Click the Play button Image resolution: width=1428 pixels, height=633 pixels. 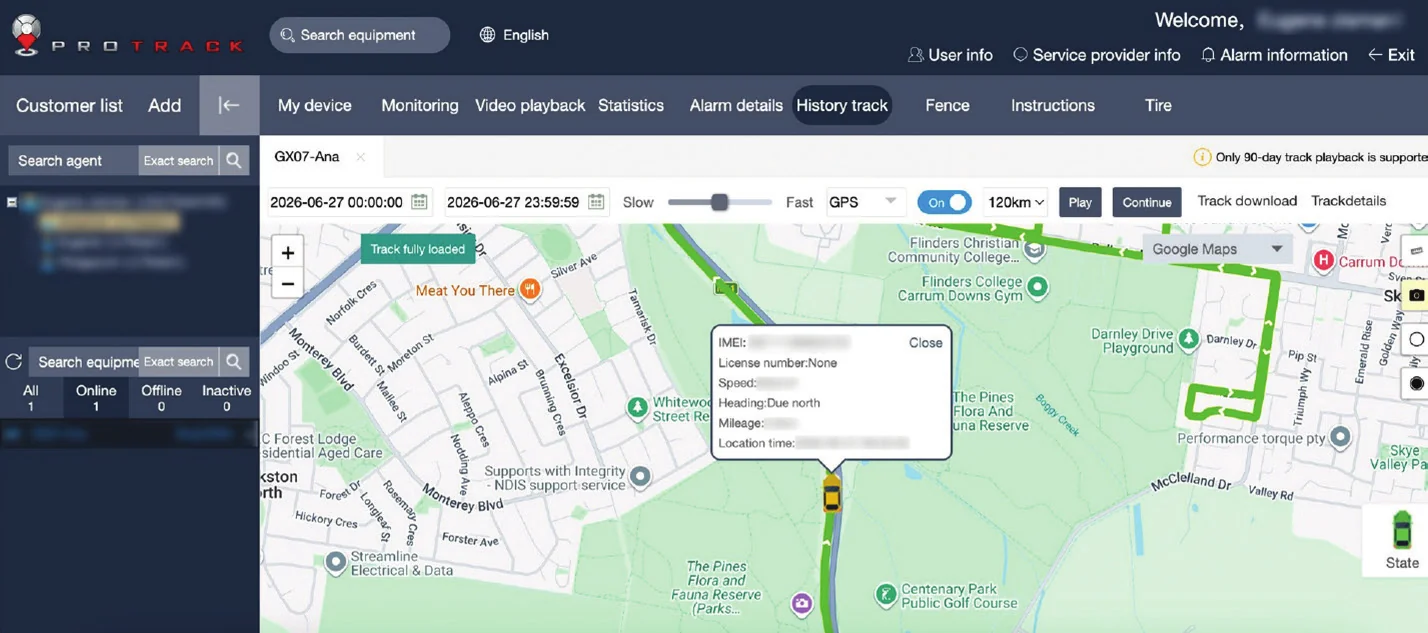tap(1080, 202)
